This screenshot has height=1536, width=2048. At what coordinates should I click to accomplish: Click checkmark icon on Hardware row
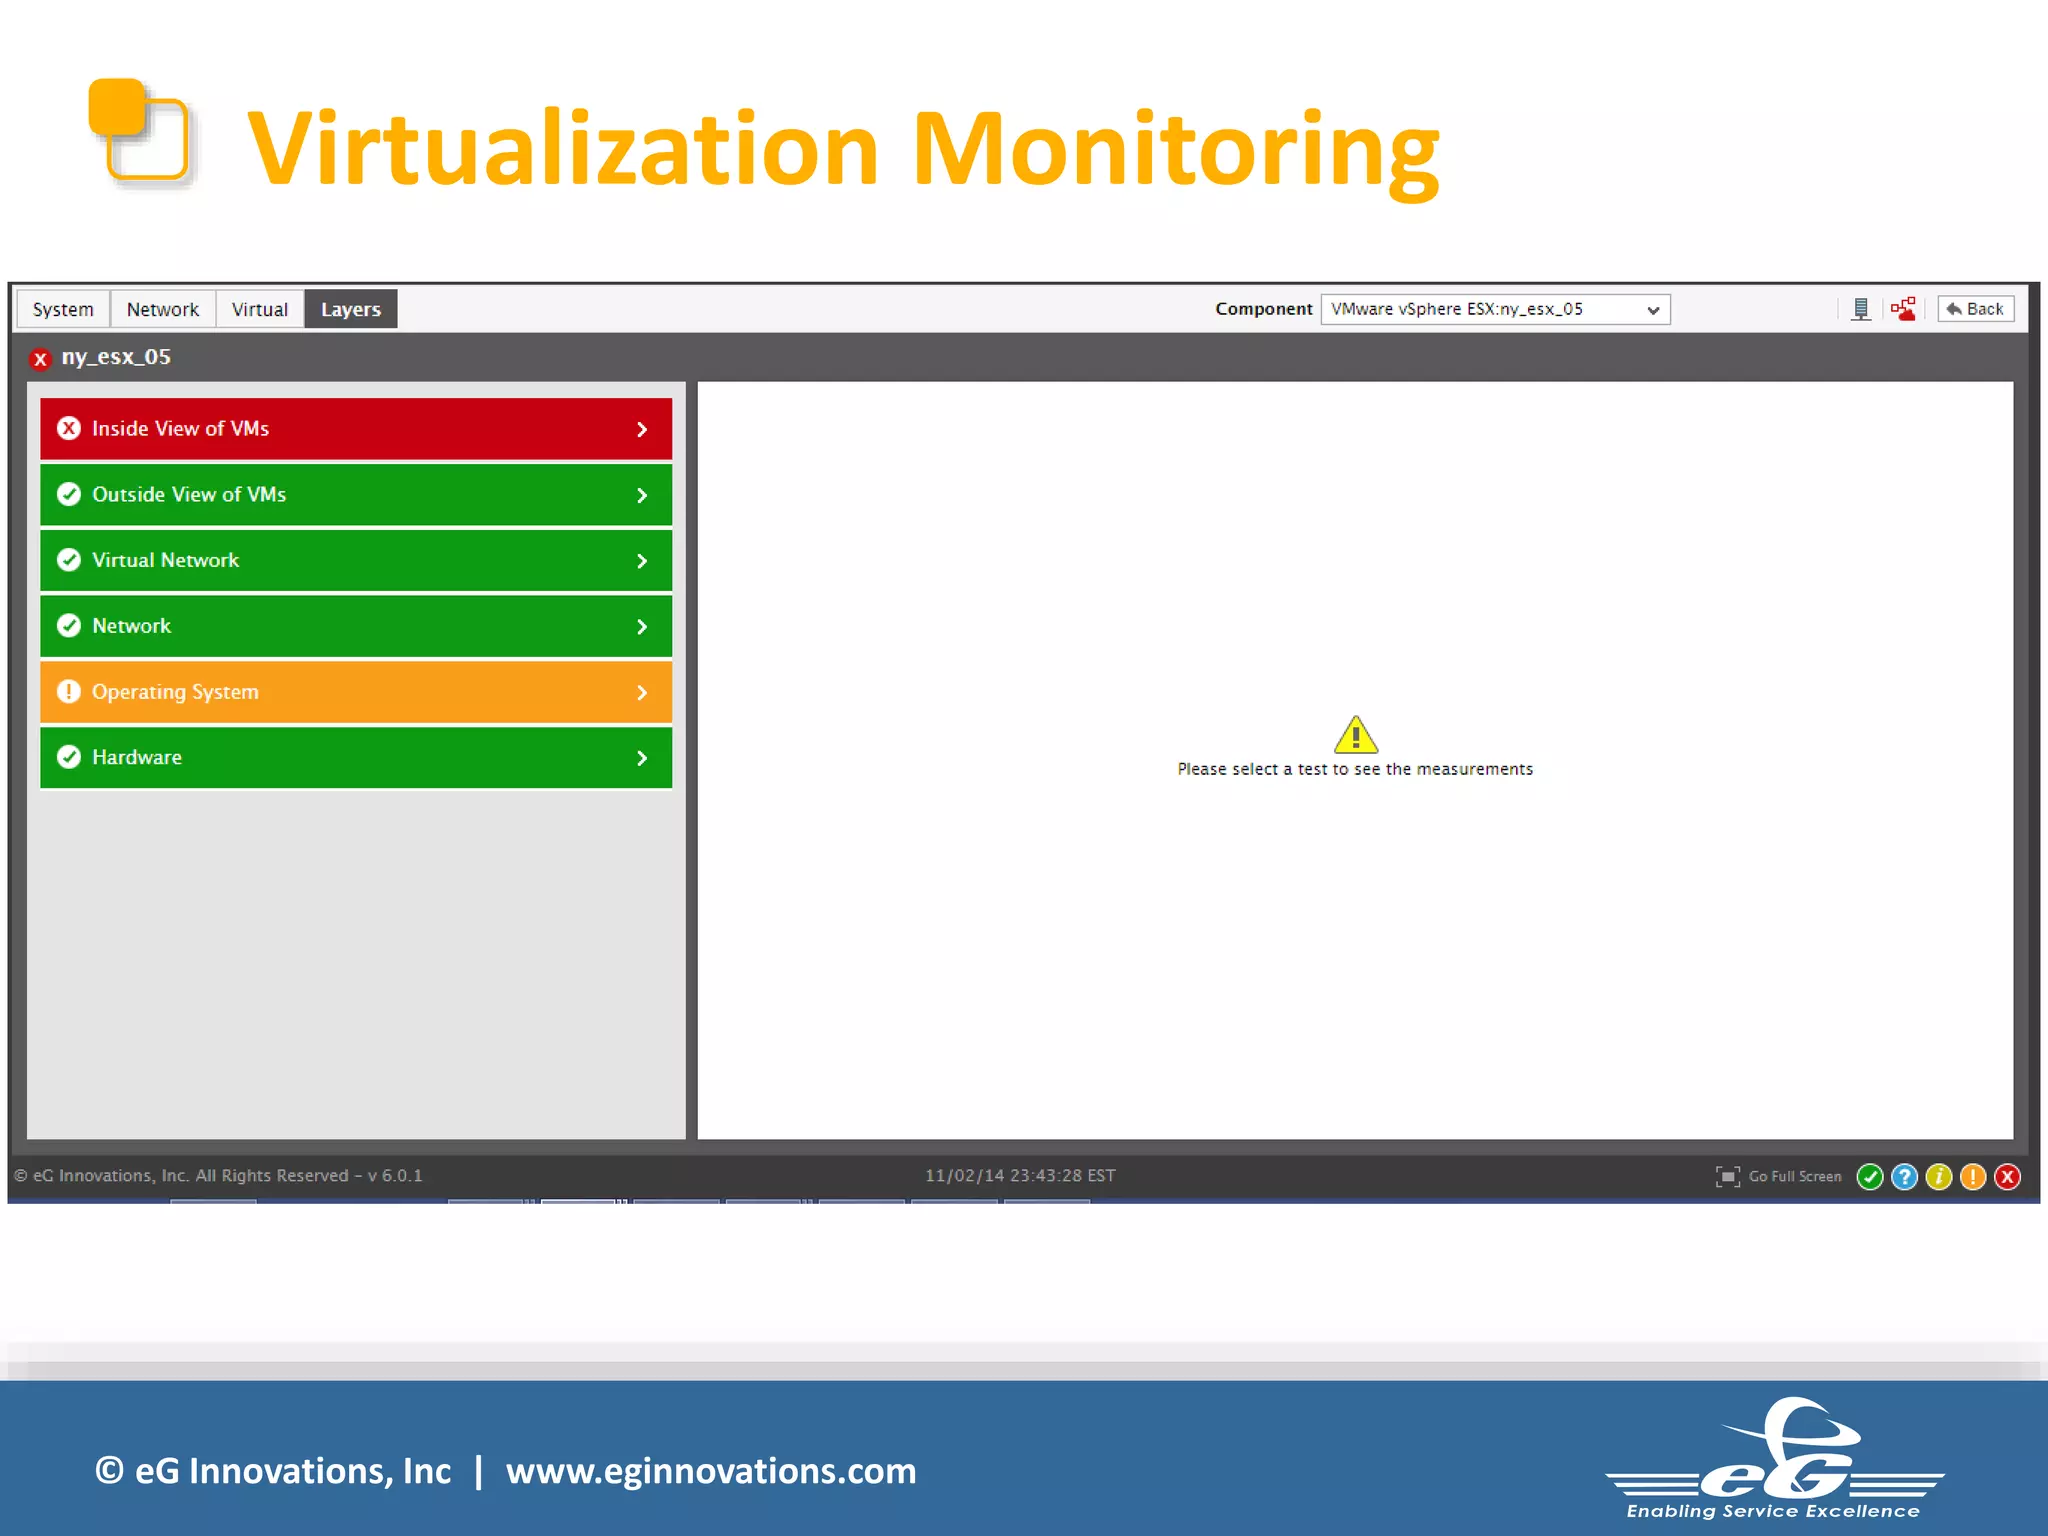[69, 757]
